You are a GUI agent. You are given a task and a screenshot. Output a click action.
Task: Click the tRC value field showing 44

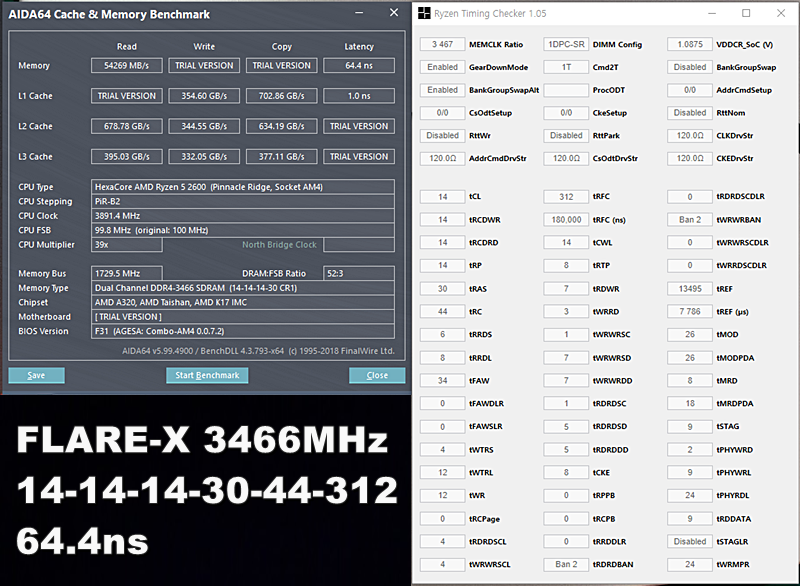tap(442, 311)
